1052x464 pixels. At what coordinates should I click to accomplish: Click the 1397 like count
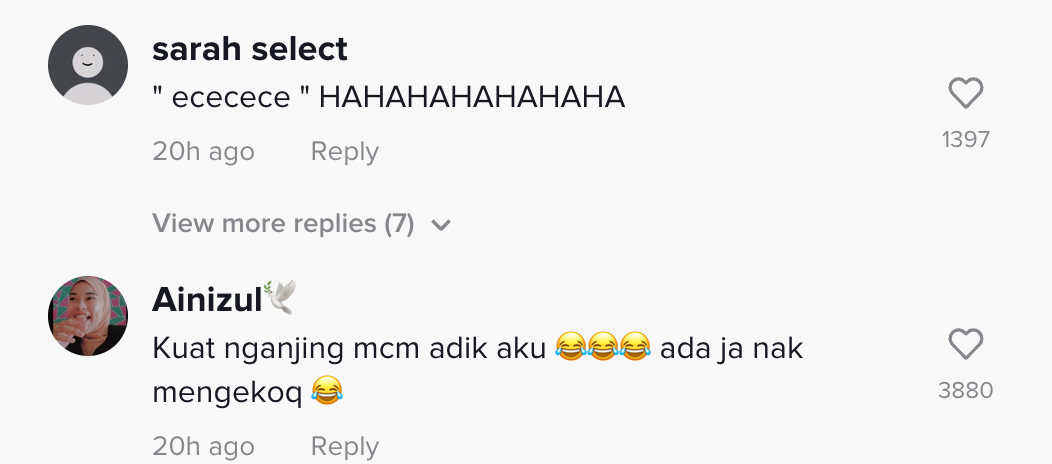(965, 139)
